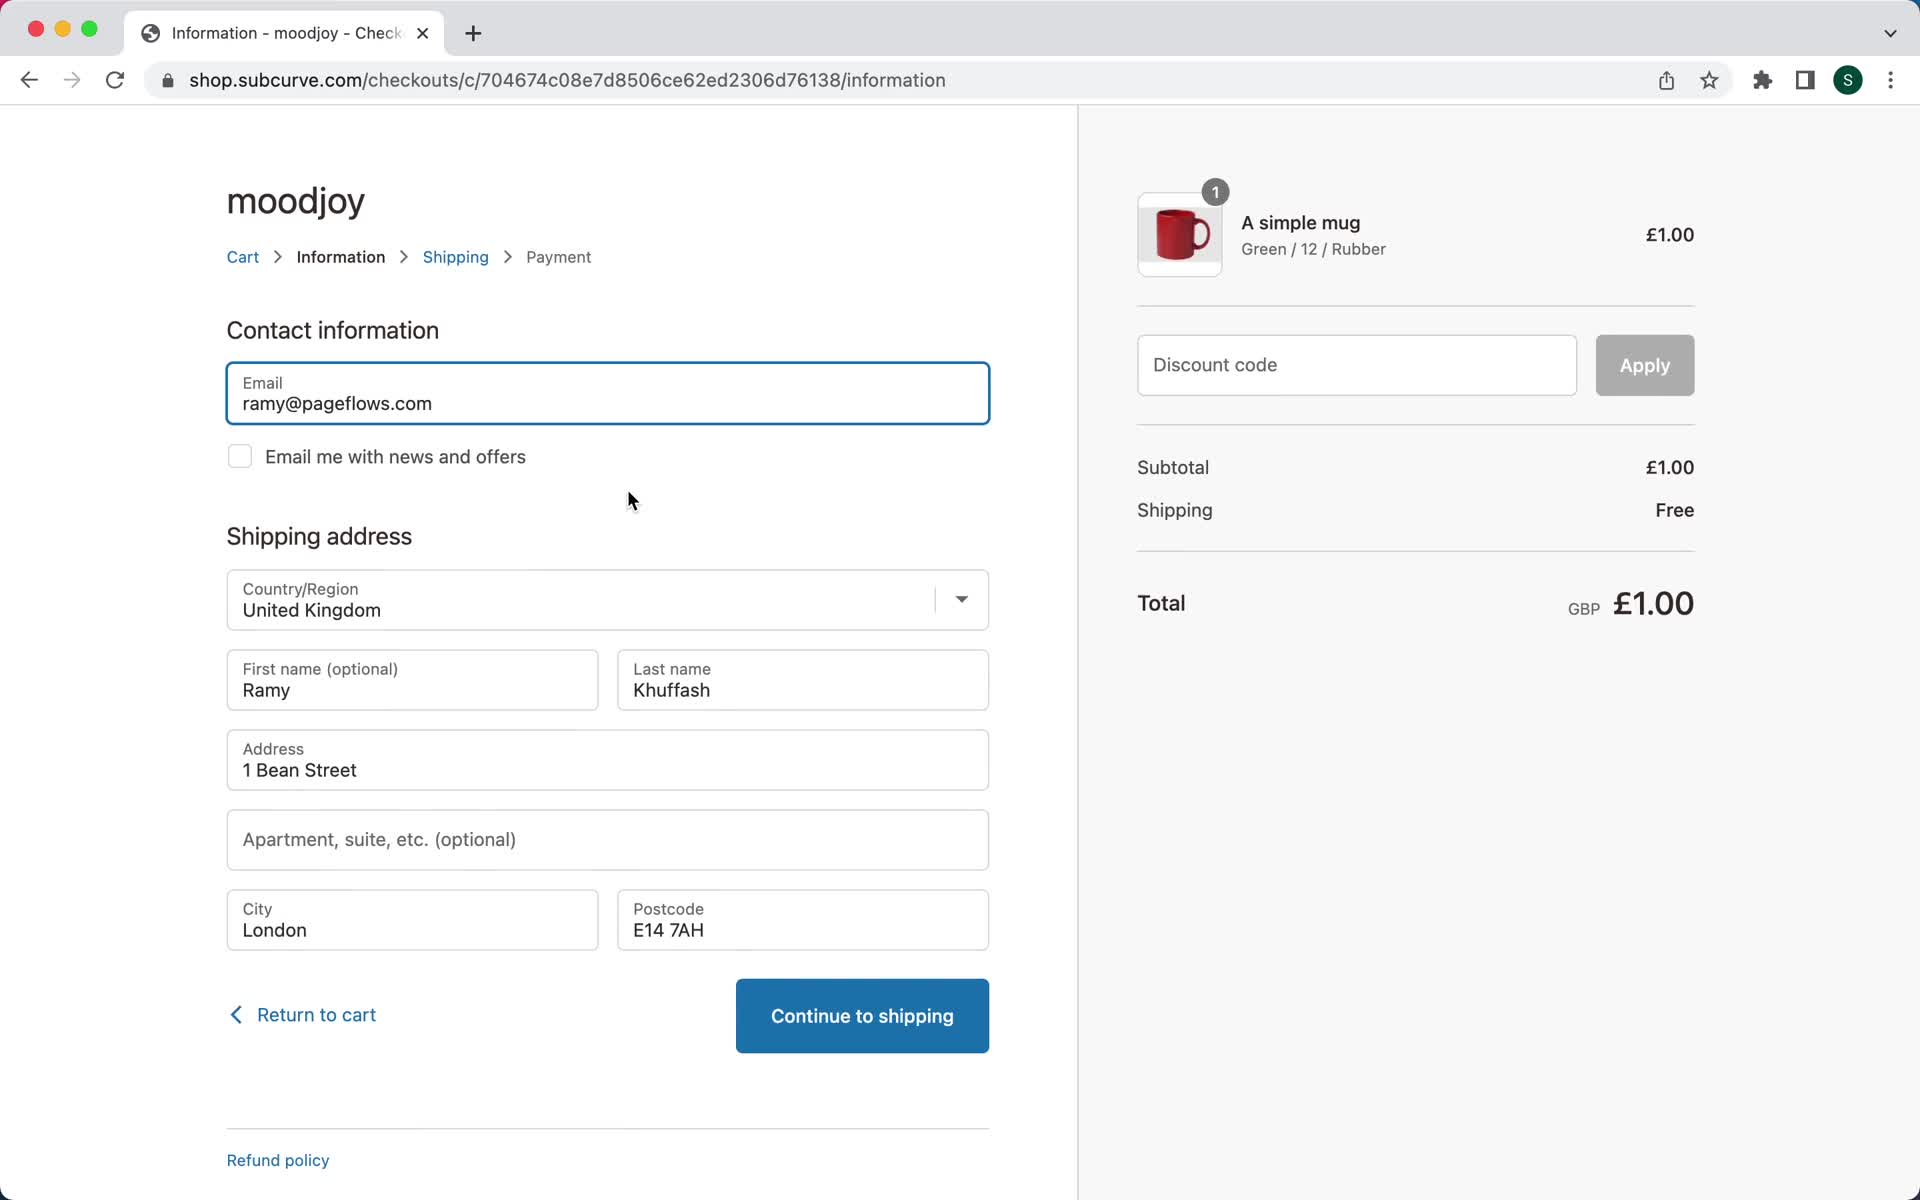The width and height of the screenshot is (1920, 1200).
Task: Click the bookmark star icon
Action: [1711, 80]
